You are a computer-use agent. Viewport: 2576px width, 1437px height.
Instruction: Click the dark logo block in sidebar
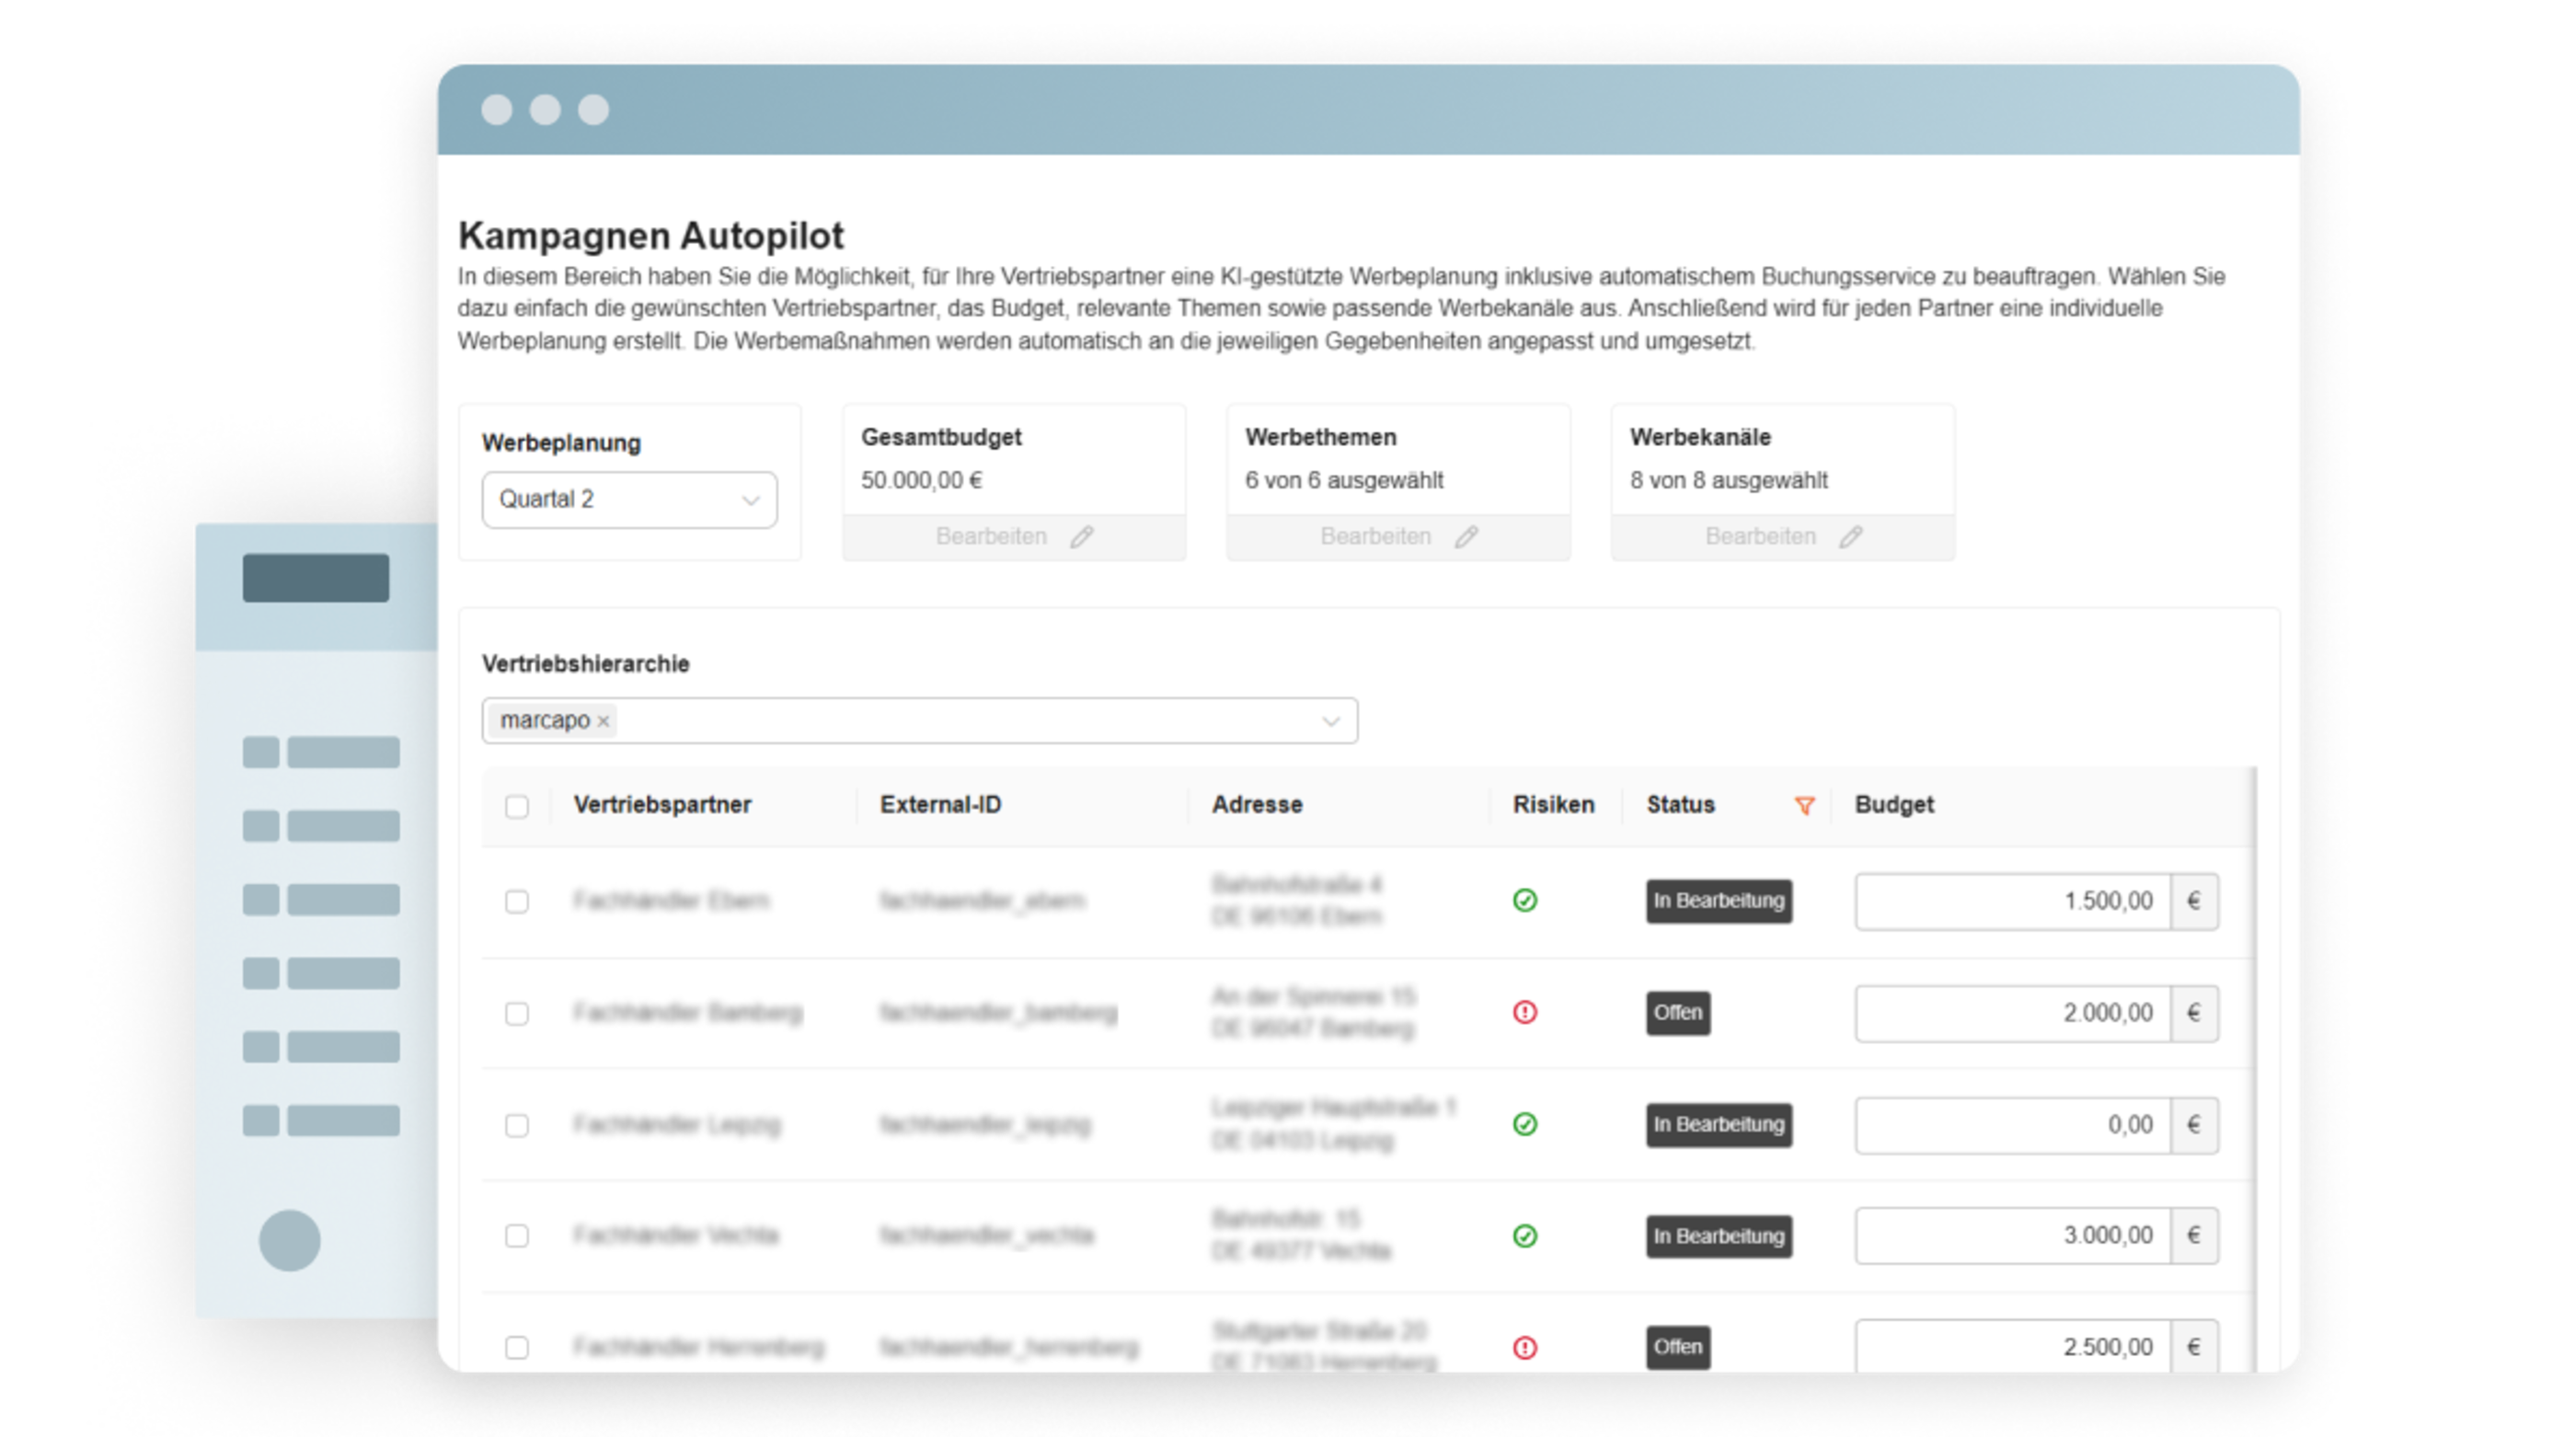(x=316, y=578)
